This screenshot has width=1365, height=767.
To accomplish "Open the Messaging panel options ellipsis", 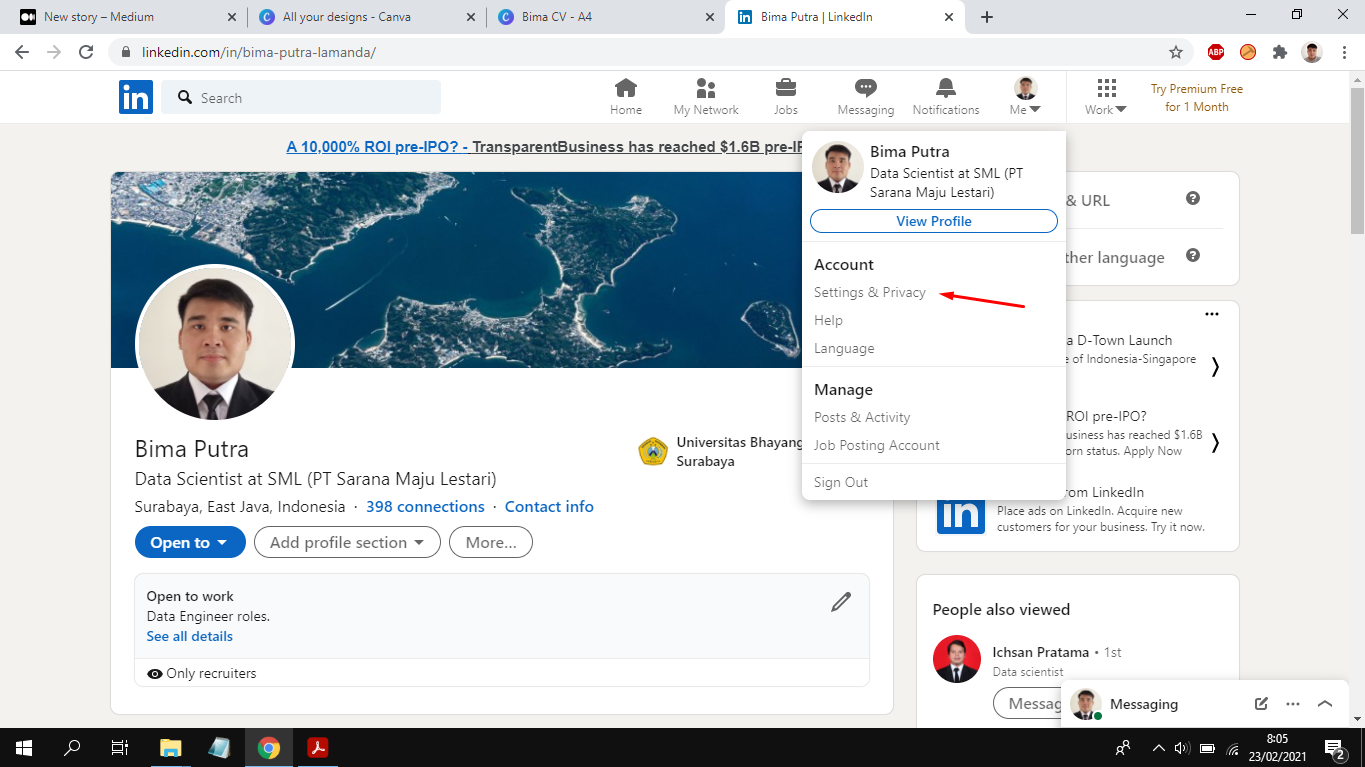I will [1293, 703].
